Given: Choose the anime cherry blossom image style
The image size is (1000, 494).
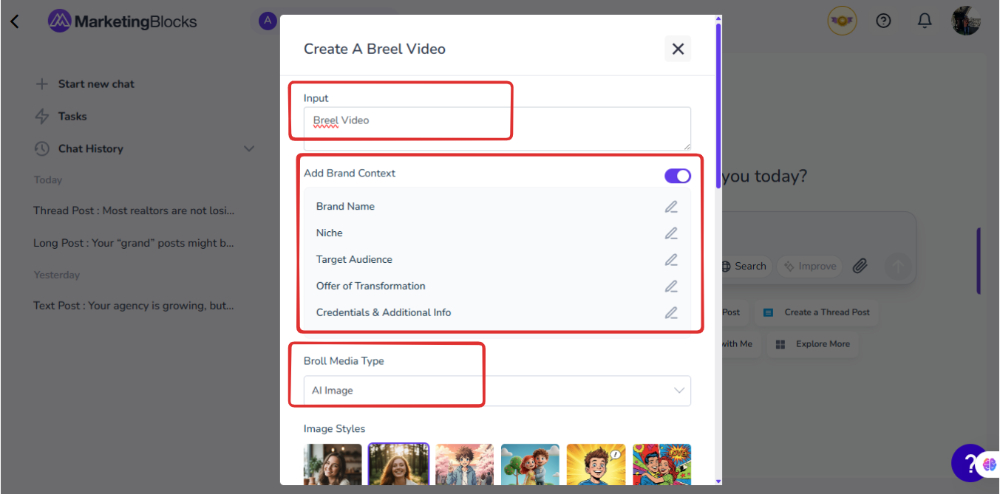Looking at the screenshot, I should (x=464, y=465).
